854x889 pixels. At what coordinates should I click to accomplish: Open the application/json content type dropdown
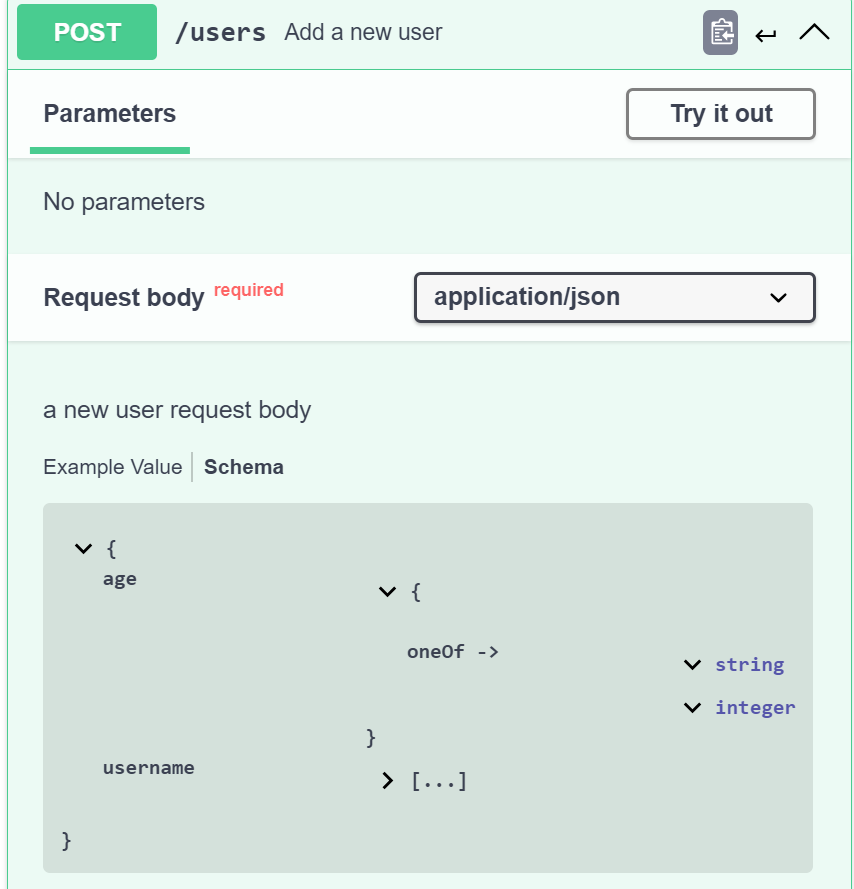pos(615,298)
